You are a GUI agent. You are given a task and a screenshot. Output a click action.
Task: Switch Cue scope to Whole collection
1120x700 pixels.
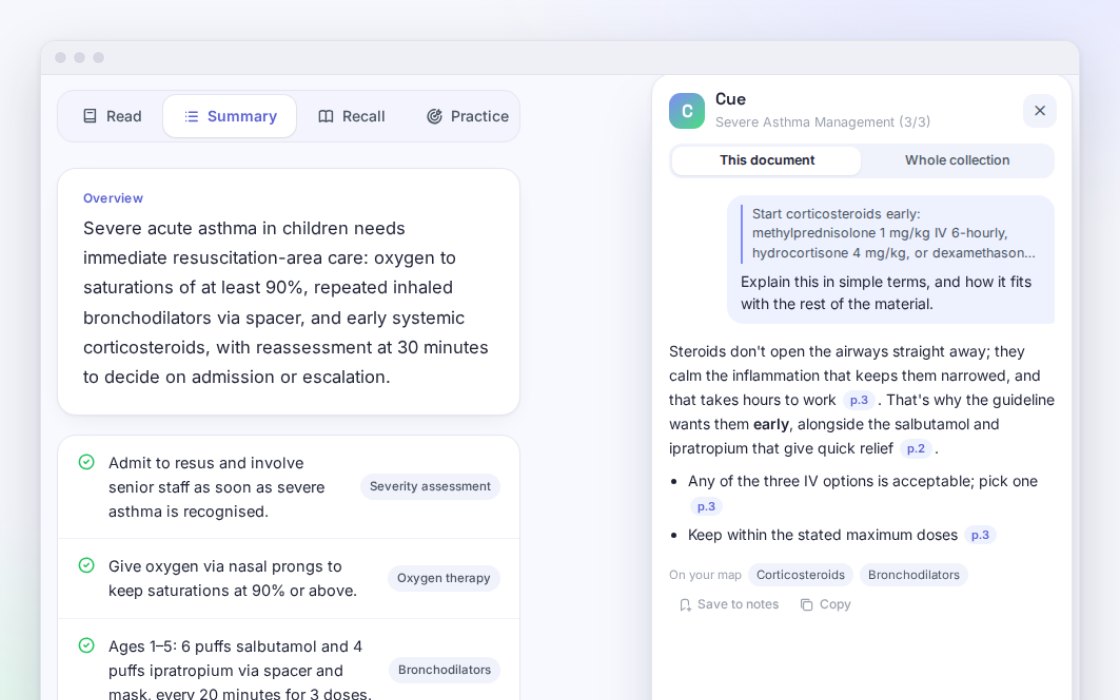pyautogui.click(x=957, y=160)
